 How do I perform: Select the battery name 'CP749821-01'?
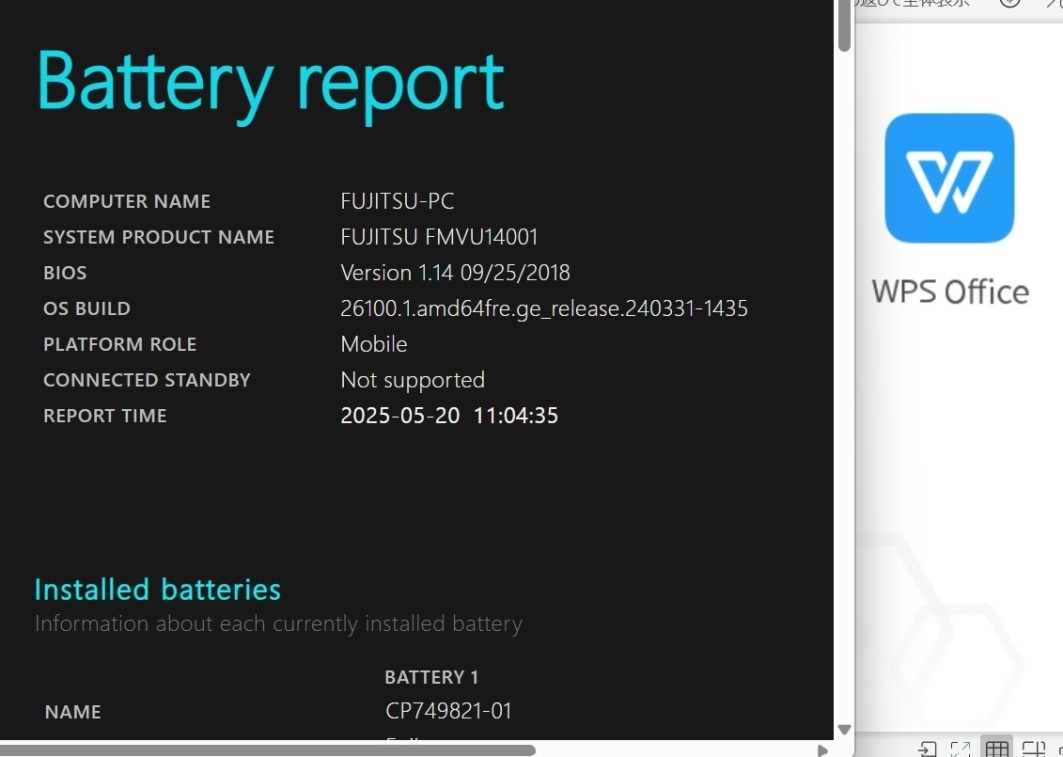(448, 711)
